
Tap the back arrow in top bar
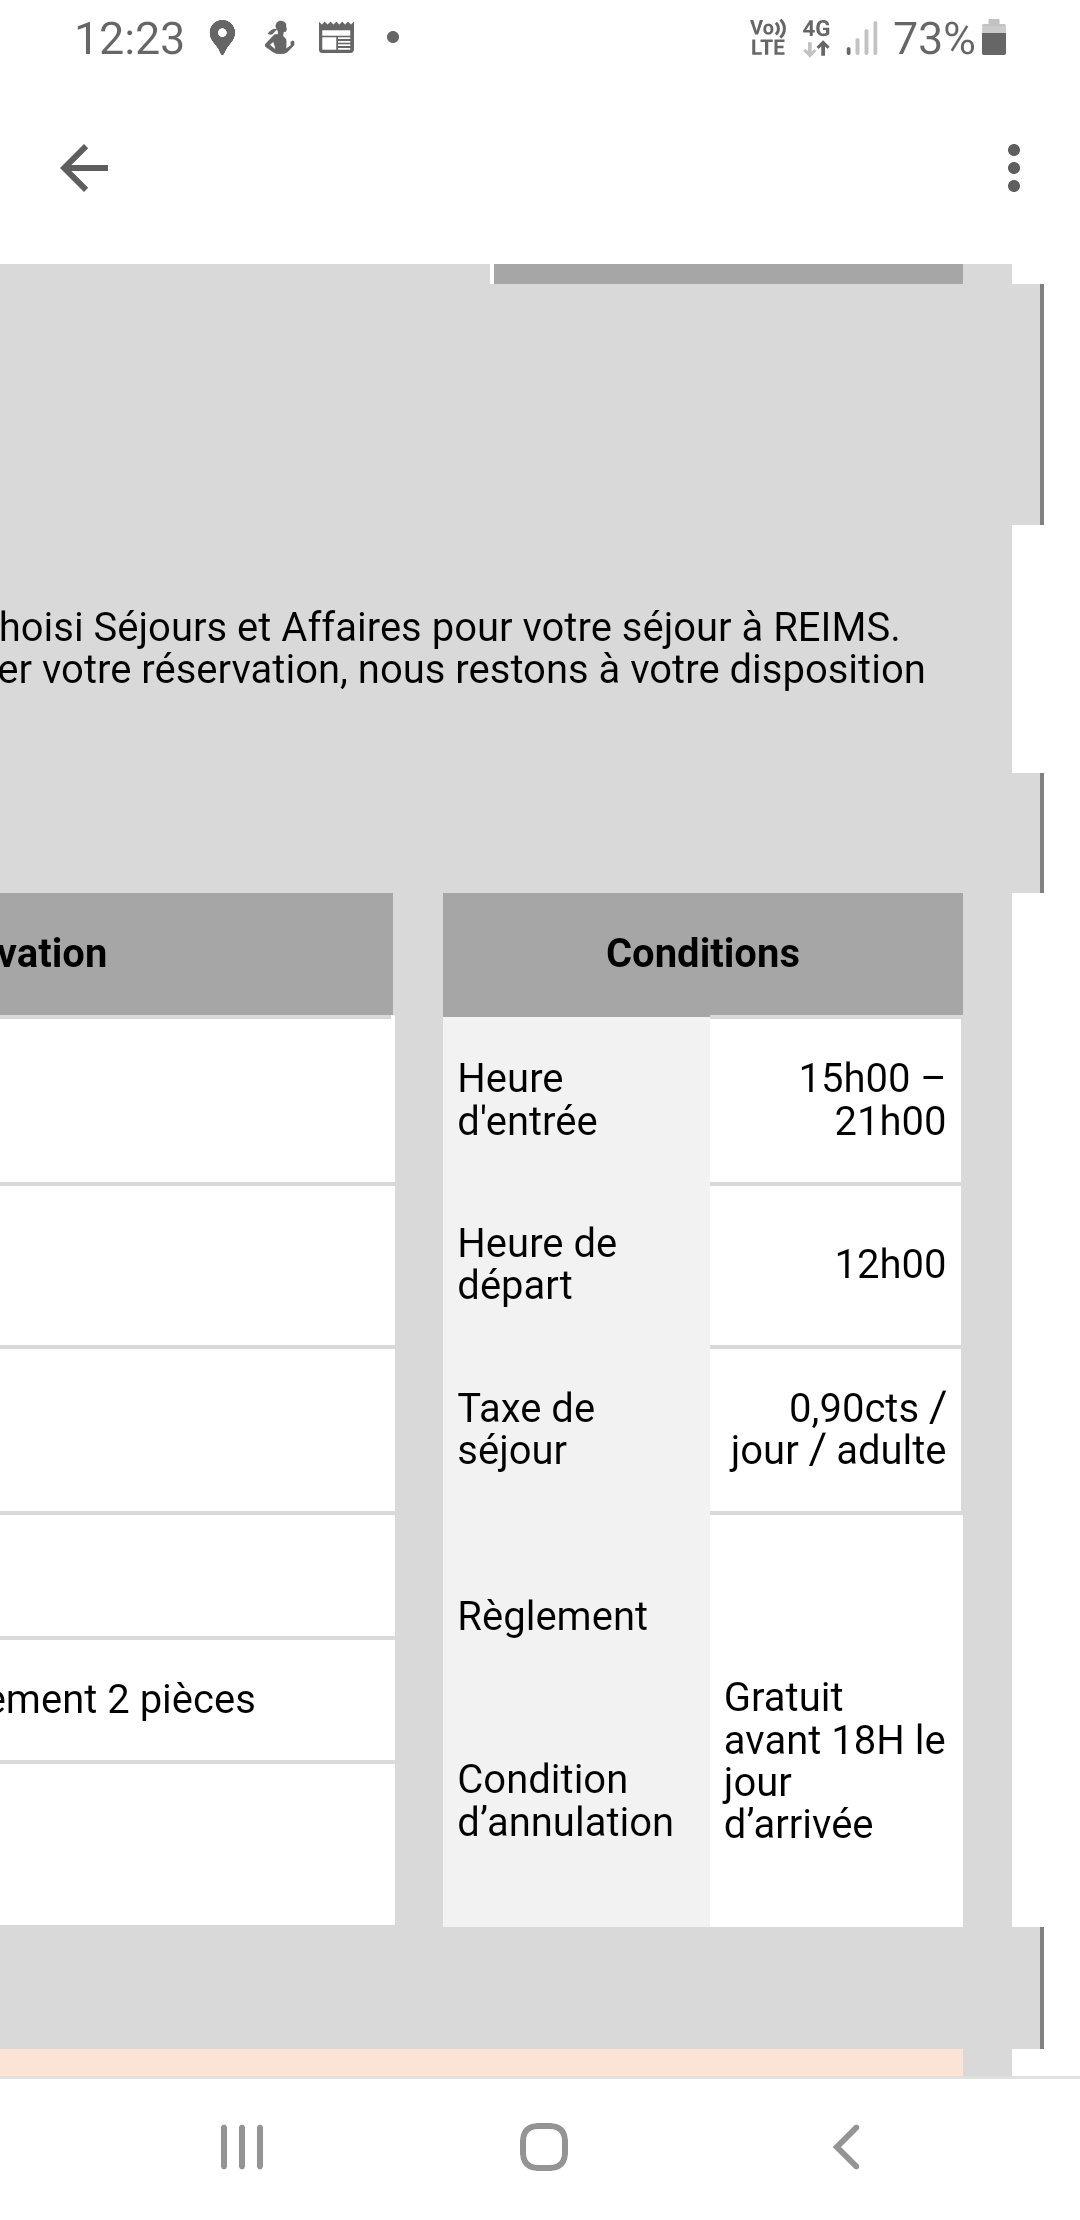[x=84, y=167]
